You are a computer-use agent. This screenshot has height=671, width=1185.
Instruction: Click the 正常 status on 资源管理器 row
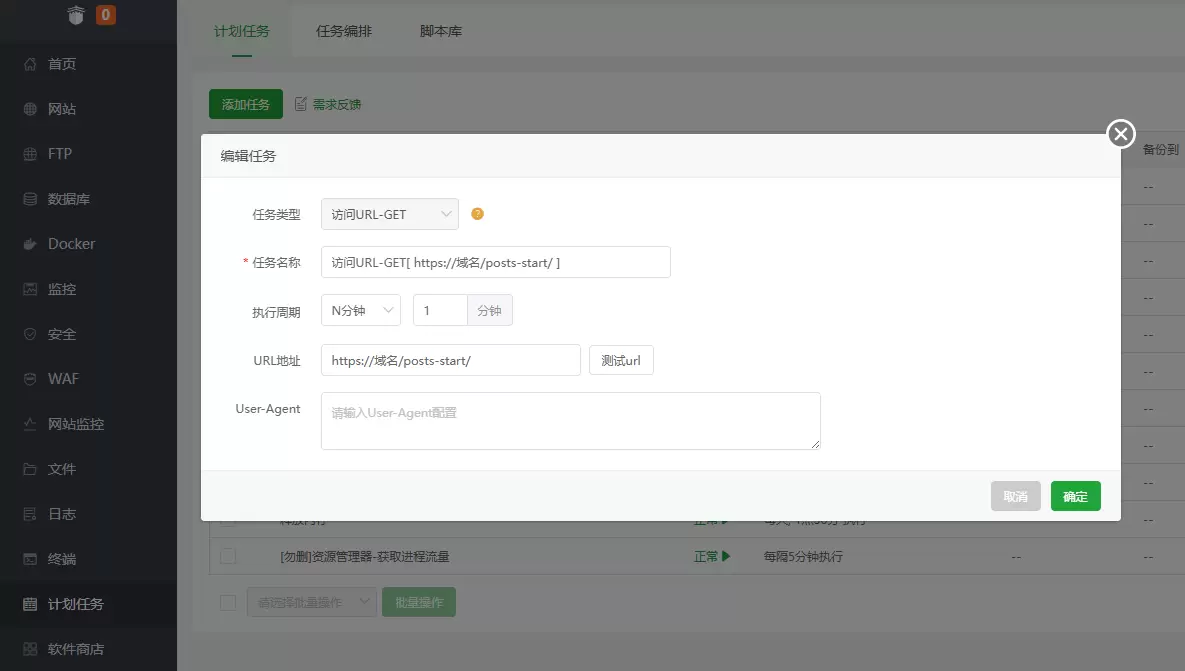[706, 556]
